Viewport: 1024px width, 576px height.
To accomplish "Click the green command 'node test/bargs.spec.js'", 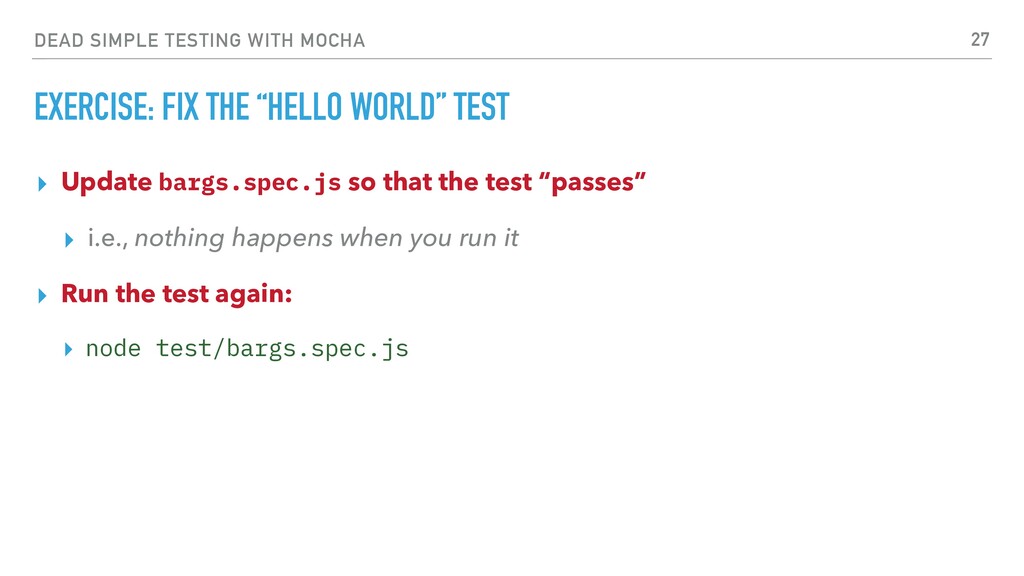I will (x=247, y=349).
